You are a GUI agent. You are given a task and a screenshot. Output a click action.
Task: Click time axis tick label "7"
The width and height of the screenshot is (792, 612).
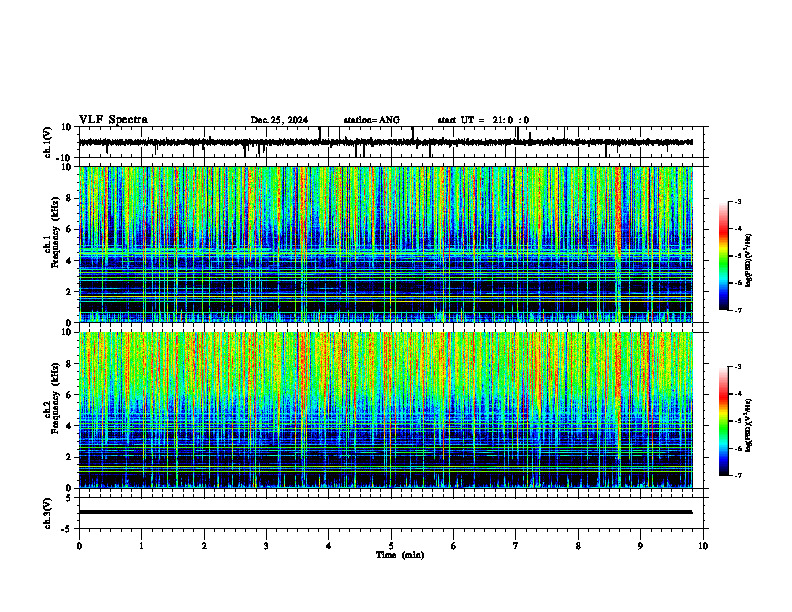(x=516, y=546)
